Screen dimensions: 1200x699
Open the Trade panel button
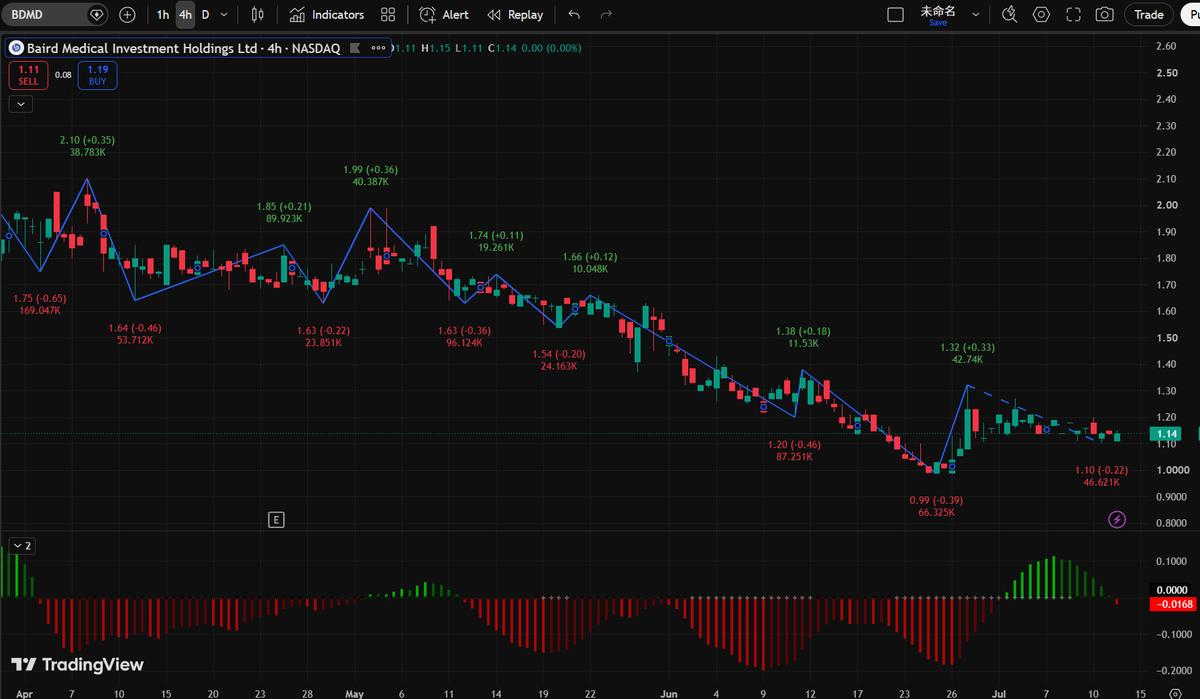click(1149, 15)
